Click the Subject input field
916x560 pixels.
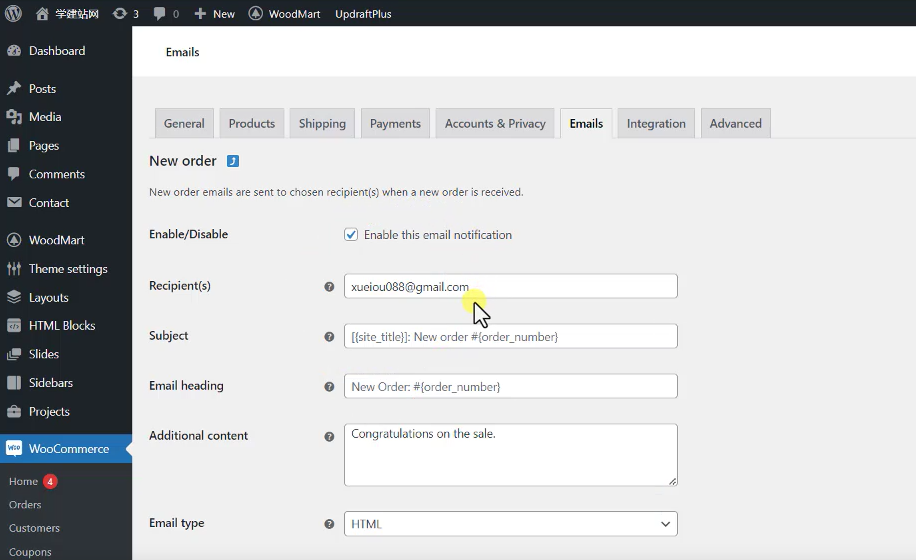(x=510, y=337)
